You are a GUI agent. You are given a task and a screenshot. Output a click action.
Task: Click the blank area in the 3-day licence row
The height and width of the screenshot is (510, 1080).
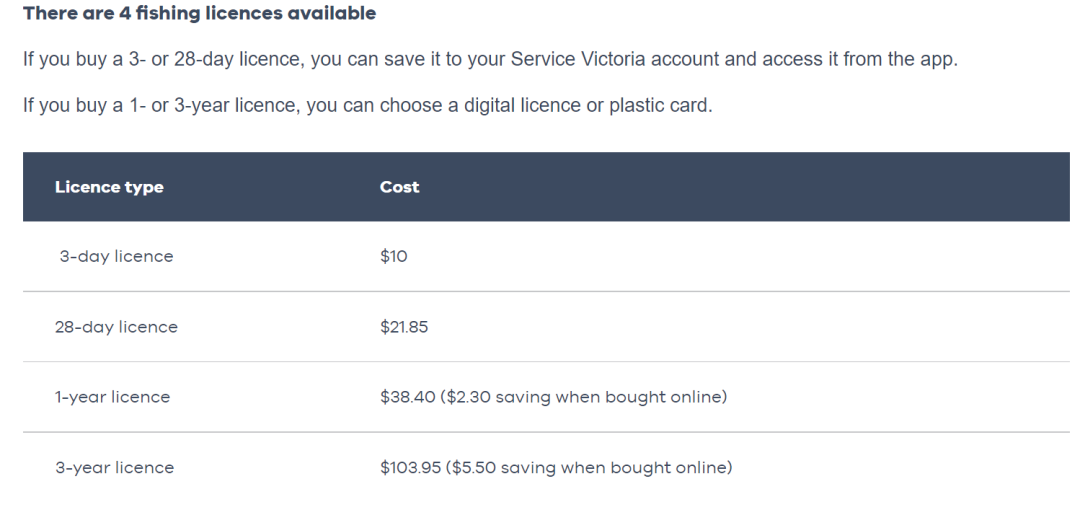(737, 256)
